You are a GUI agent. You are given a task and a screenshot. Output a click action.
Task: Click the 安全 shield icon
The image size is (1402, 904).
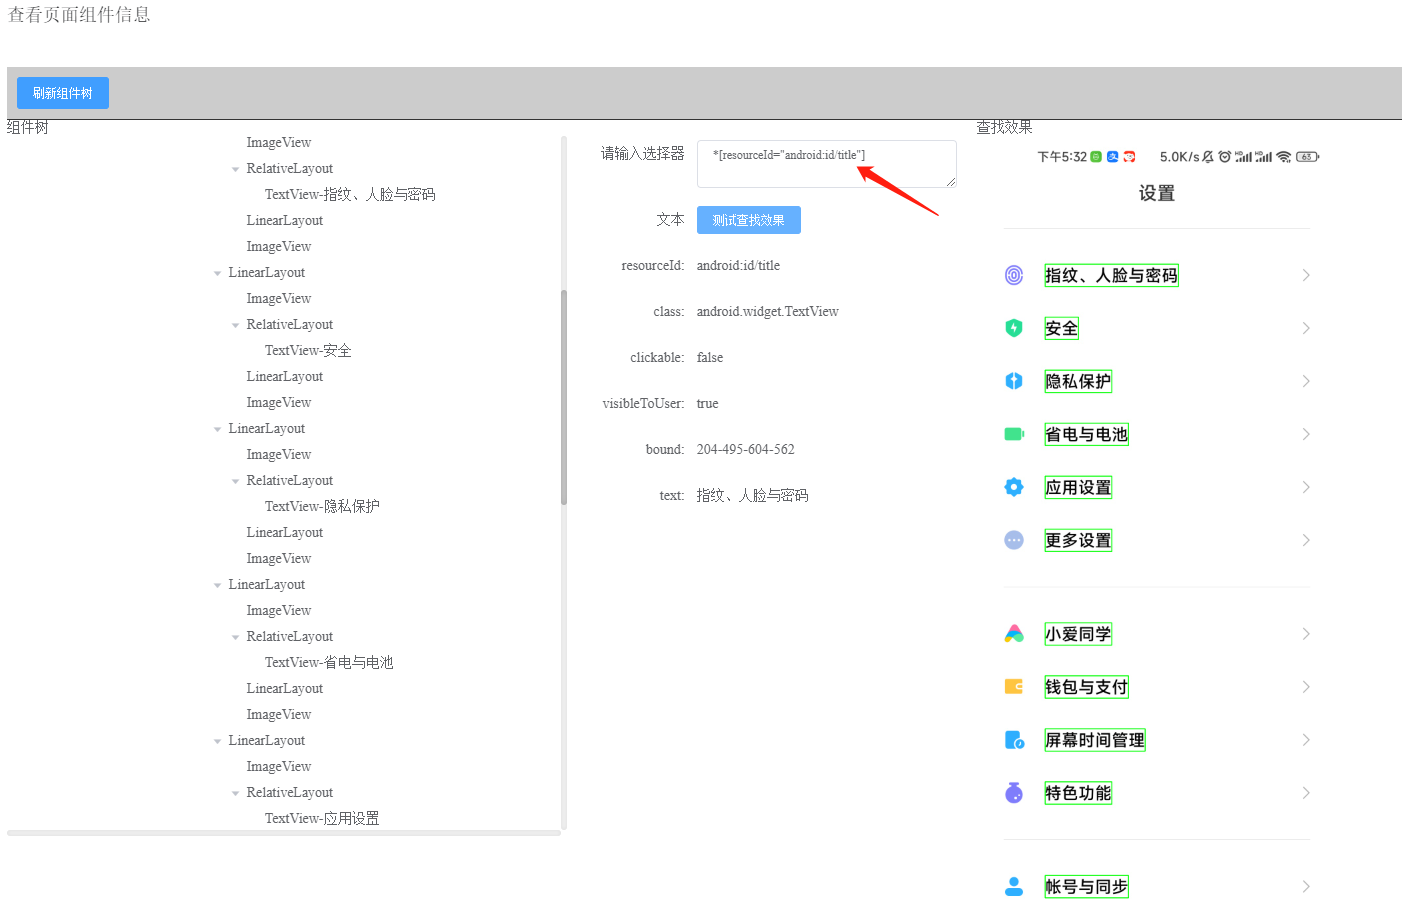click(x=1014, y=327)
